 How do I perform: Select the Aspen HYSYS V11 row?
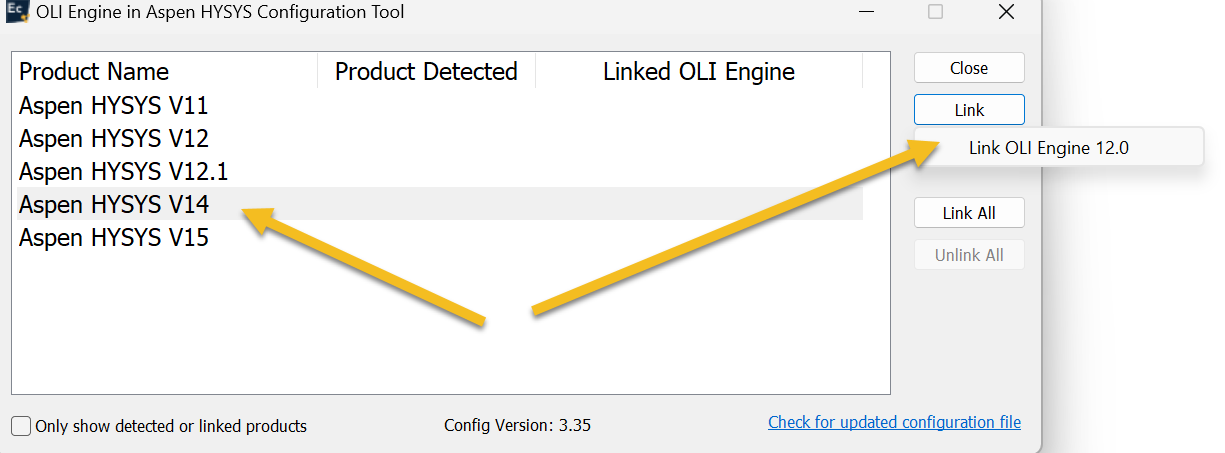[113, 105]
